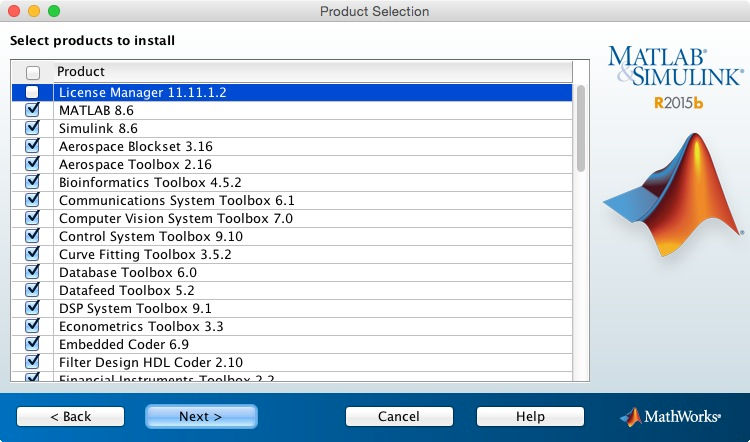The height and width of the screenshot is (442, 750).
Task: Select the Simulink 8.6 row text
Action: tap(98, 129)
